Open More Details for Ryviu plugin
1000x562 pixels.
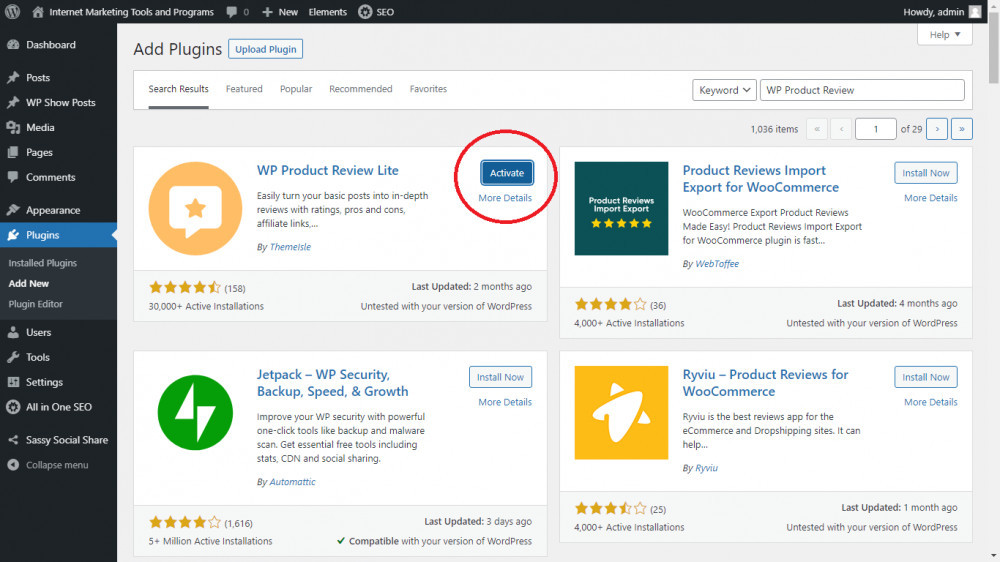(x=930, y=402)
